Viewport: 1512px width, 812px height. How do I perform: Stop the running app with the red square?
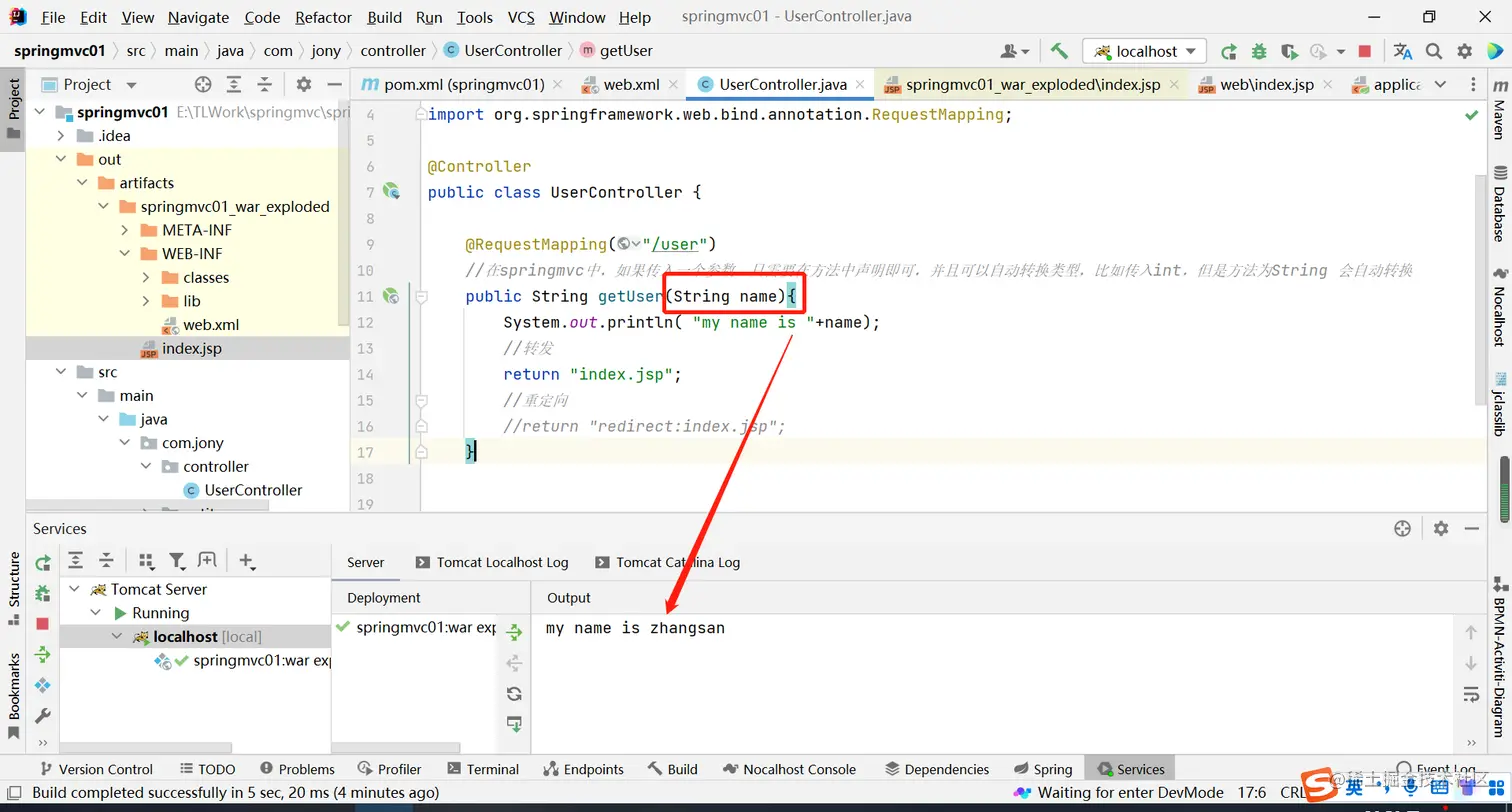tap(1365, 51)
